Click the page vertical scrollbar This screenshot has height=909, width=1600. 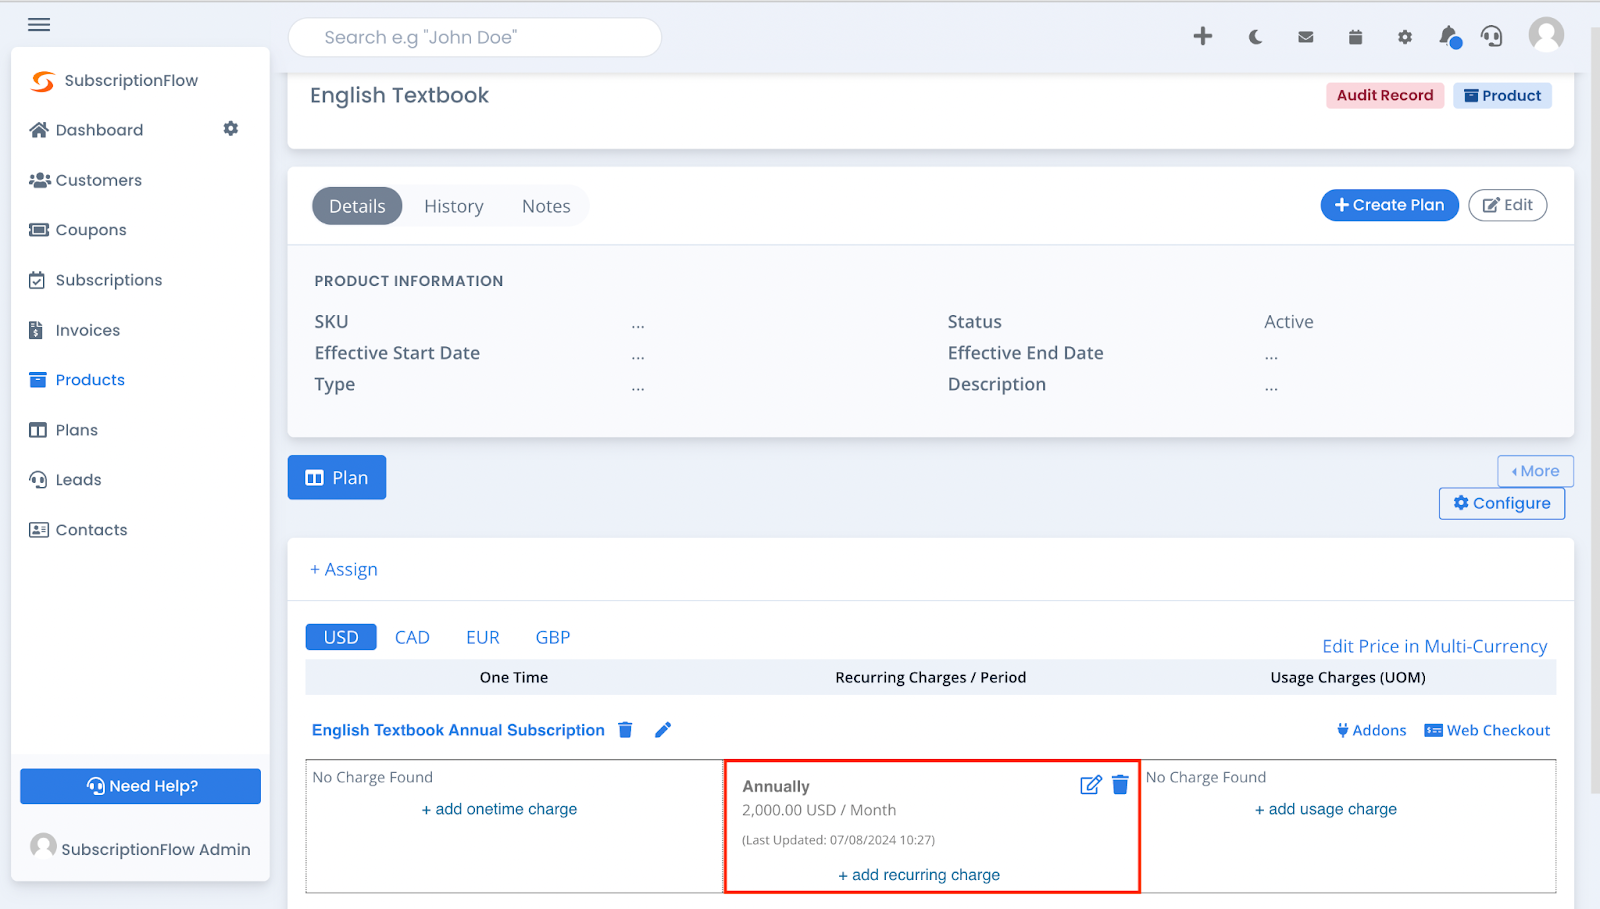click(x=1594, y=410)
